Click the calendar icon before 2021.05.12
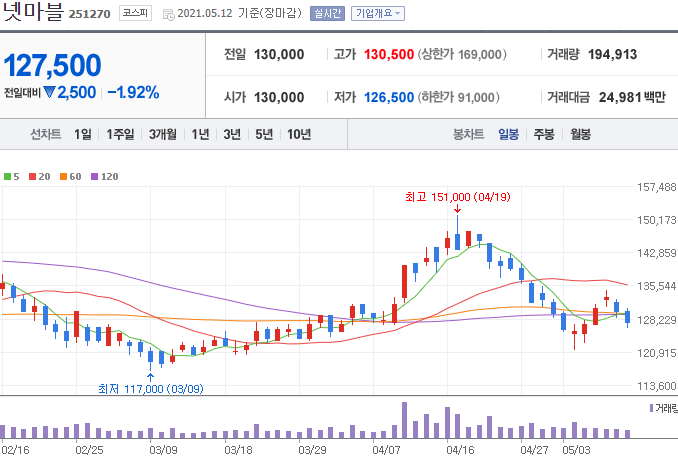The height and width of the screenshot is (462, 678). (168, 14)
